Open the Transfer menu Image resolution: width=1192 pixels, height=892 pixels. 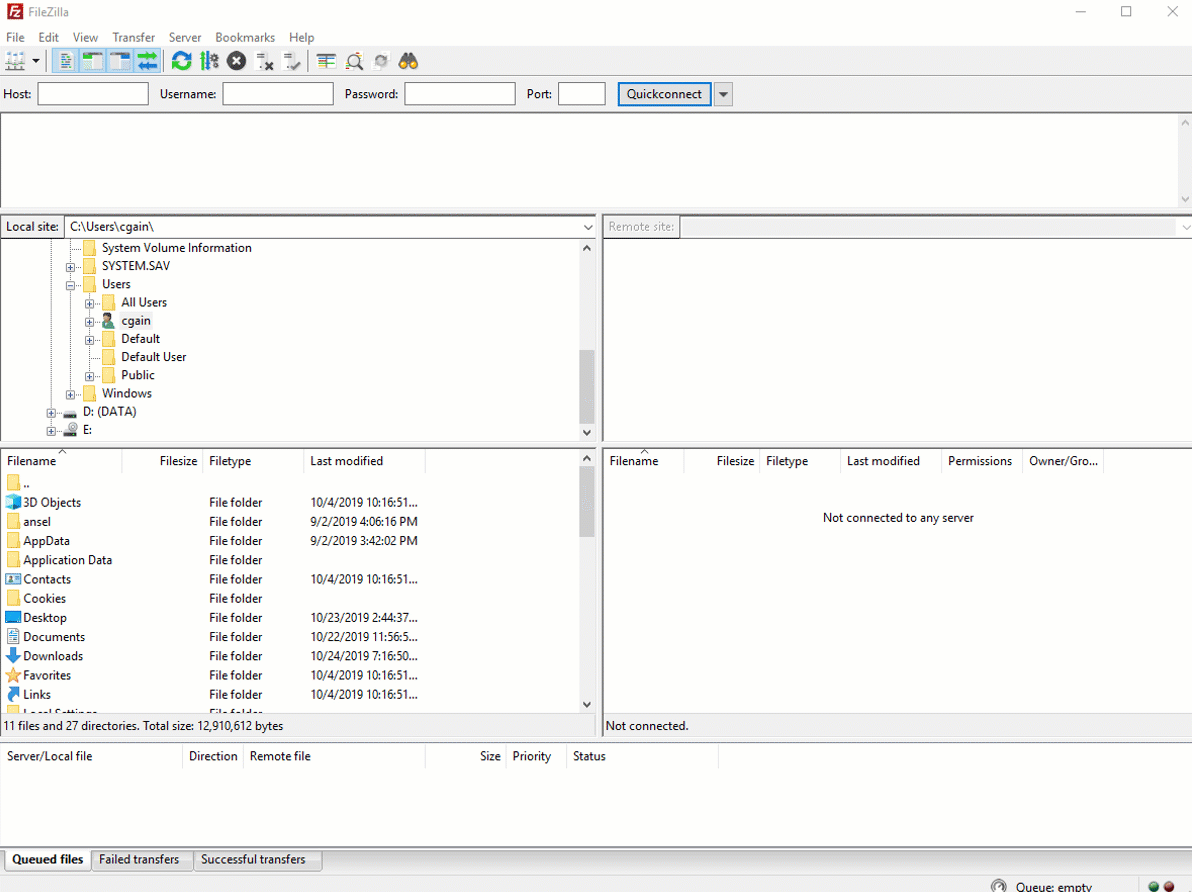(x=134, y=37)
